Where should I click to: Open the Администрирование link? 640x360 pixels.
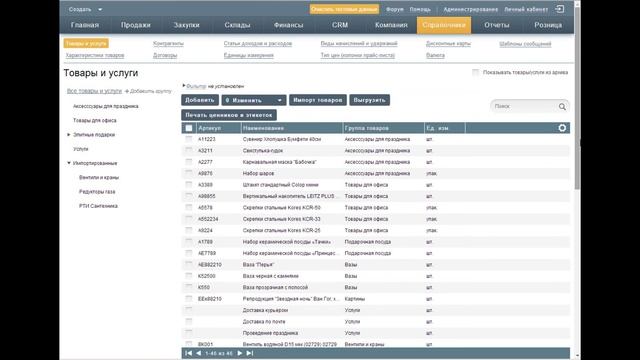click(x=471, y=9)
